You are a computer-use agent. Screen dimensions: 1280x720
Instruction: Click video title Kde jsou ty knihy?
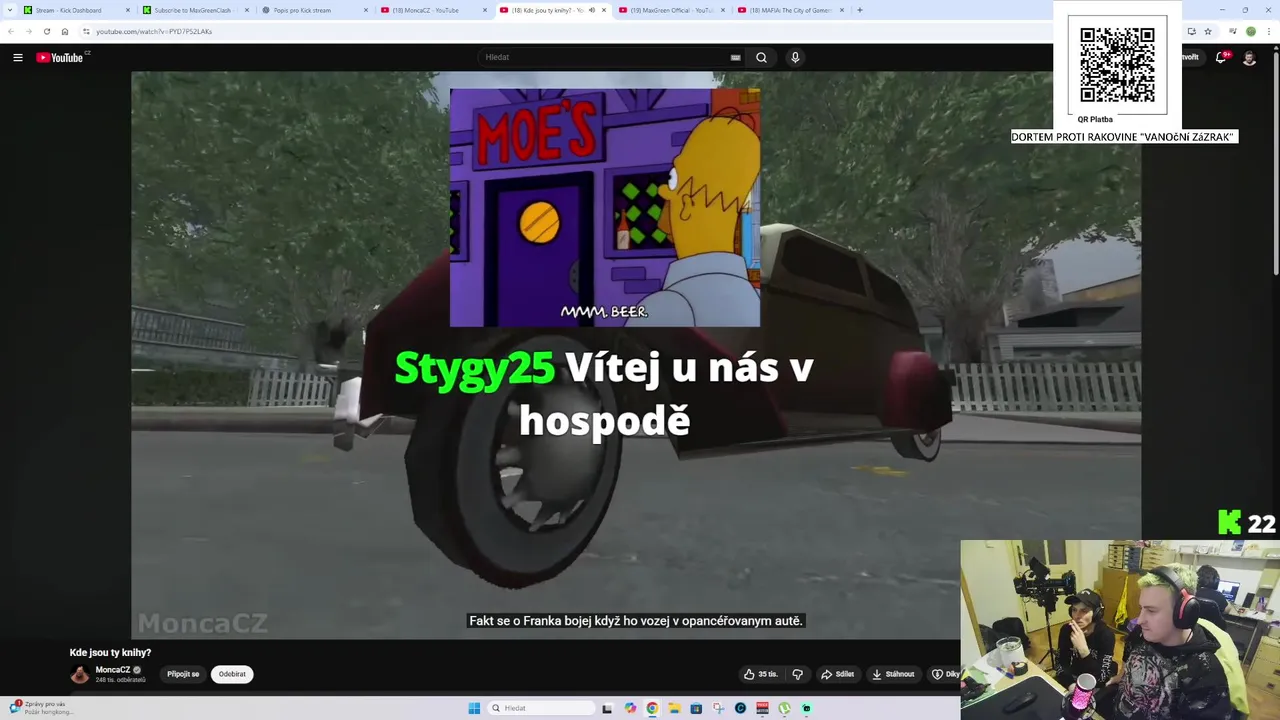click(x=111, y=653)
